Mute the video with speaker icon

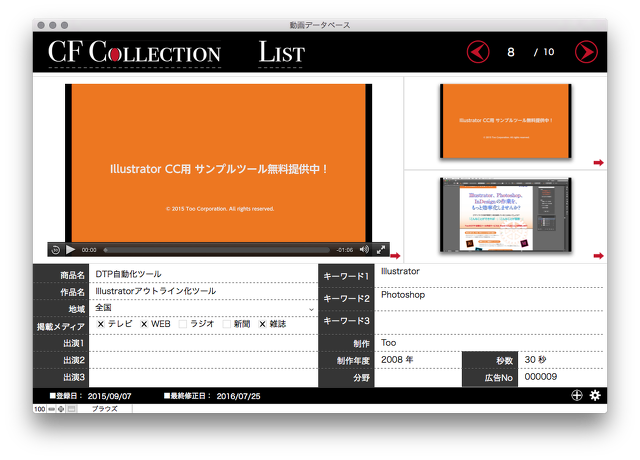coord(364,249)
